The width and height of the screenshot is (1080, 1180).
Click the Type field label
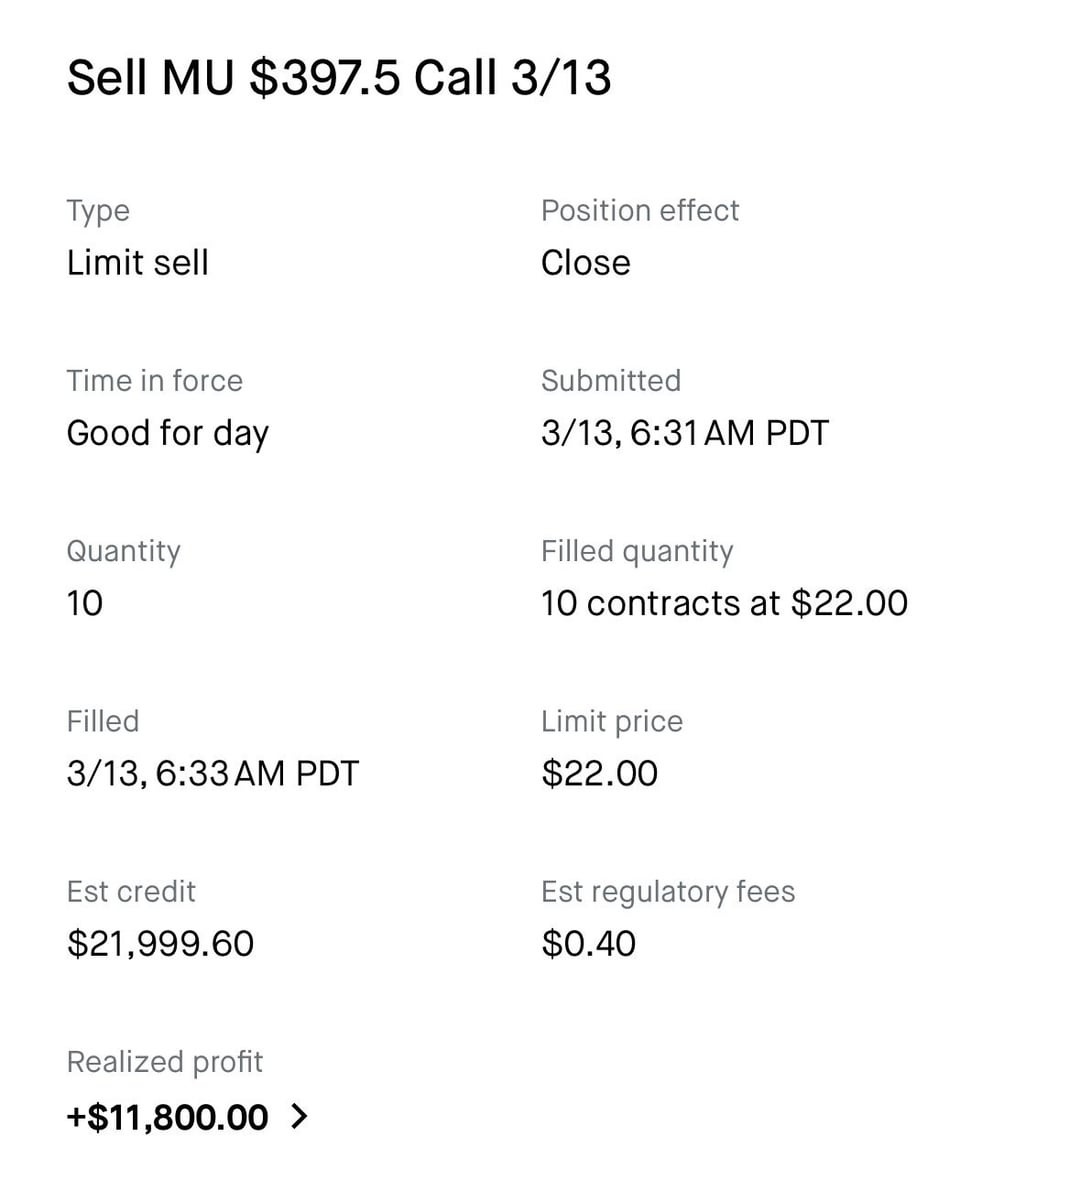pyautogui.click(x=98, y=211)
